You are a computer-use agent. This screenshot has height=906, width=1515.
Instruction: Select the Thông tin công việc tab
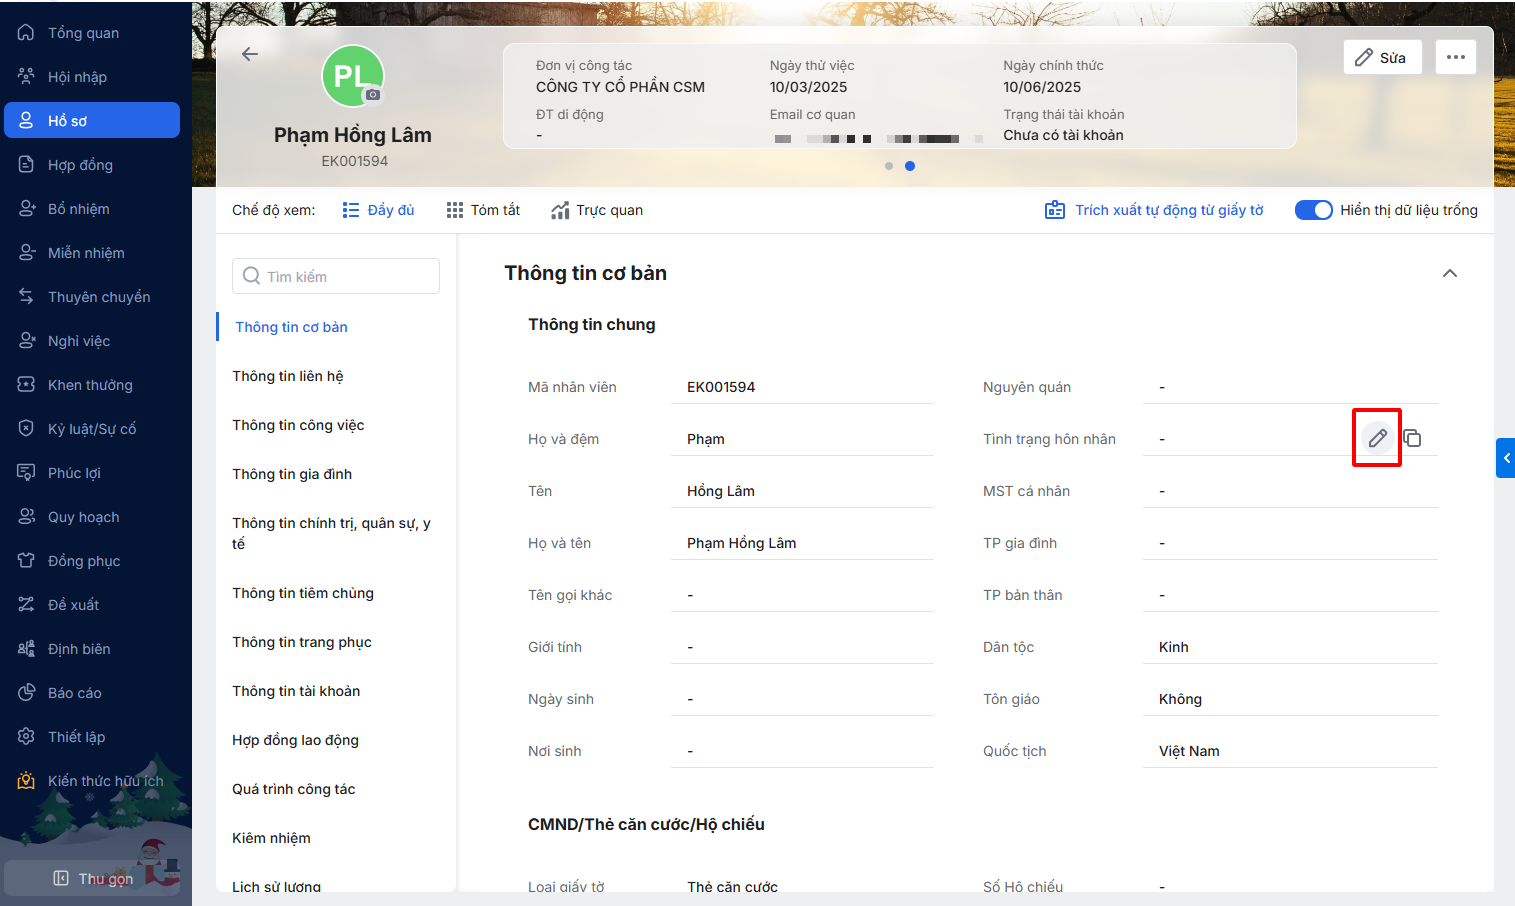[298, 425]
